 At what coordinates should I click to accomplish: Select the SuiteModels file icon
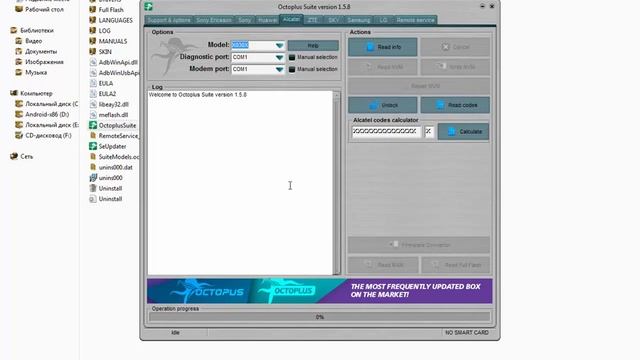point(93,157)
